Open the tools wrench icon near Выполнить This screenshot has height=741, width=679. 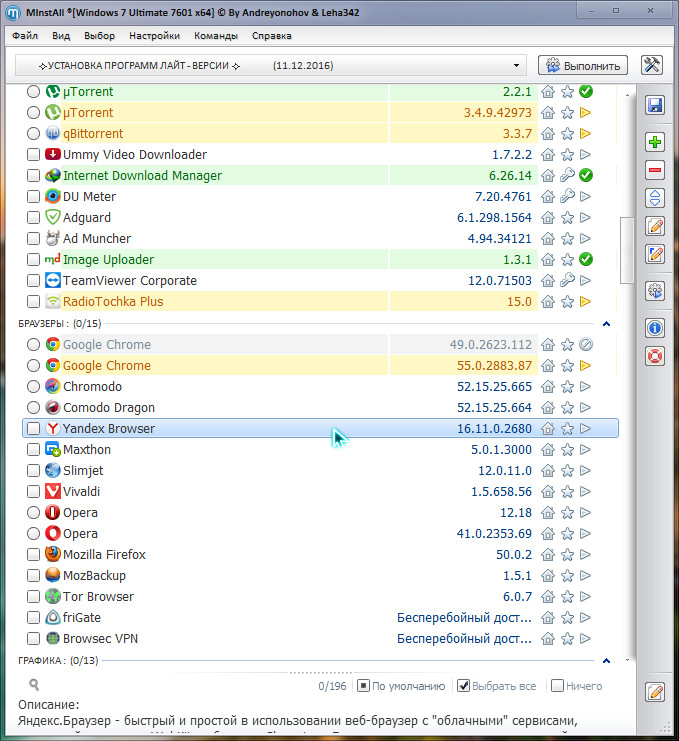tap(652, 65)
